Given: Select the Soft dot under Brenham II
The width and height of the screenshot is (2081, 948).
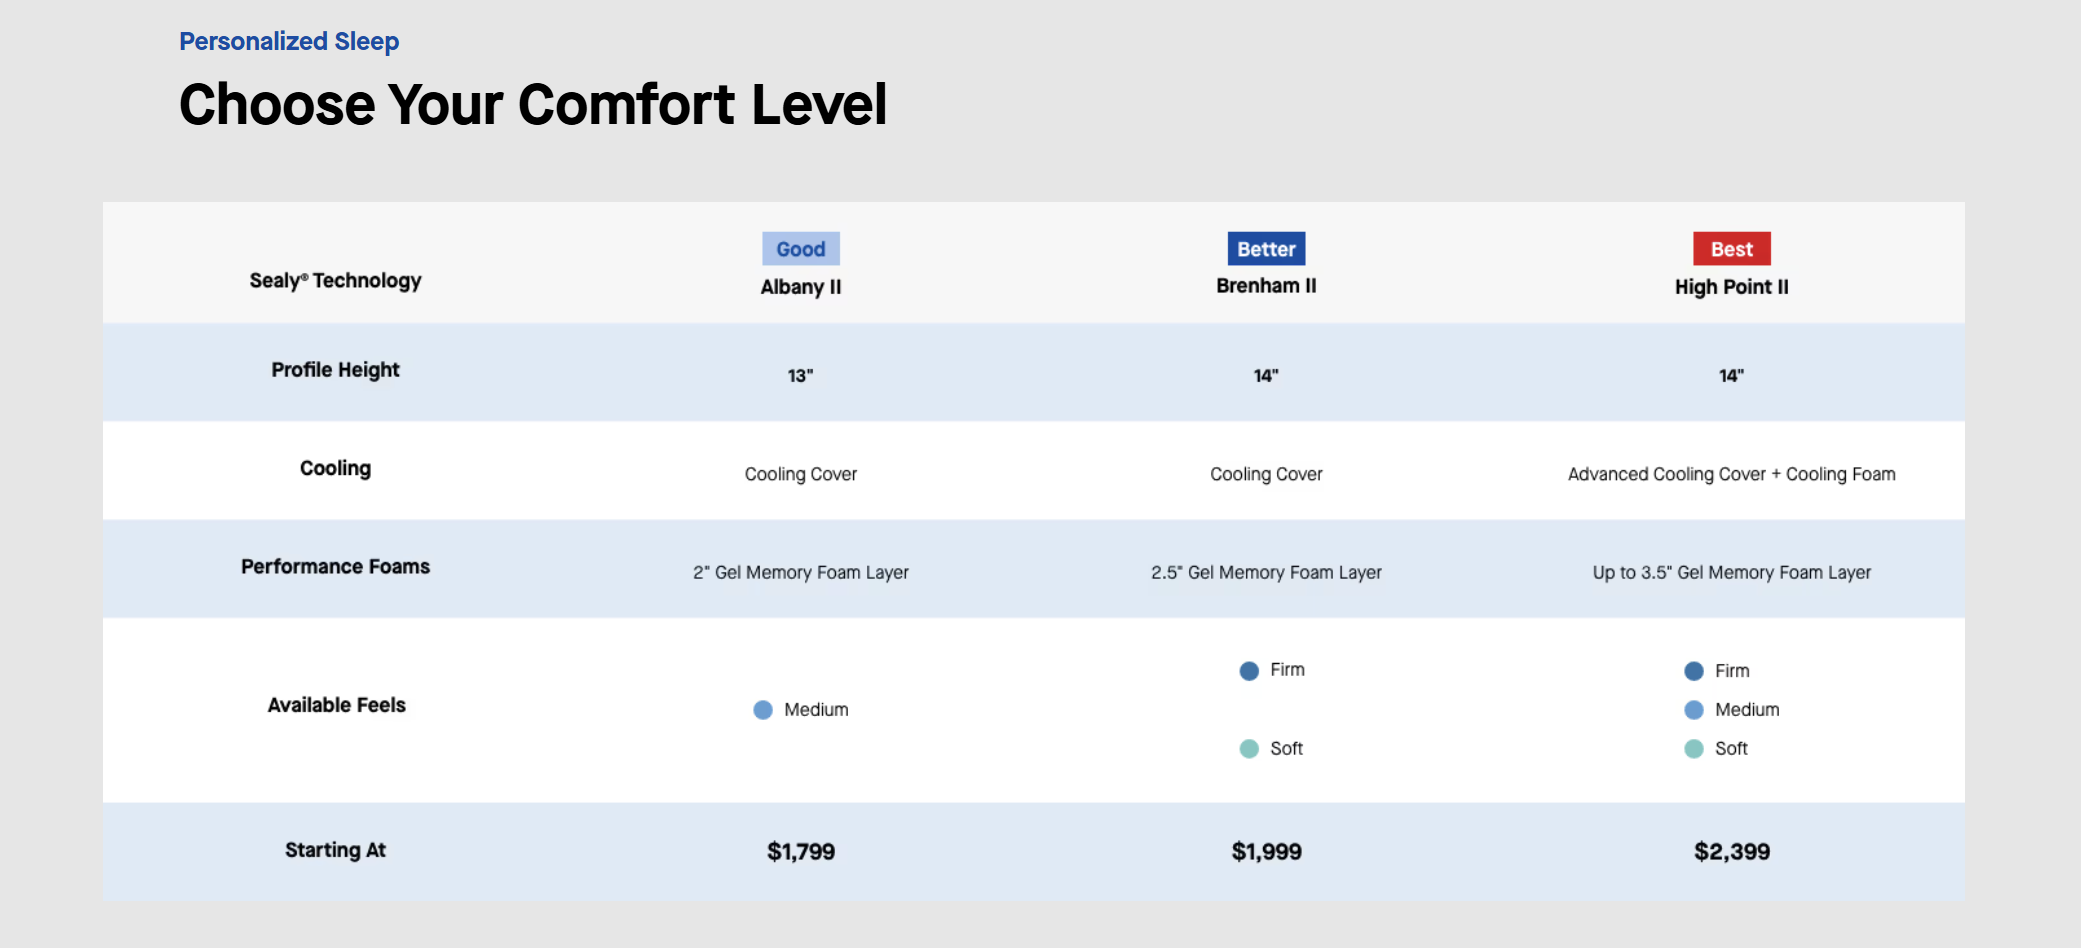Looking at the screenshot, I should click(x=1249, y=749).
